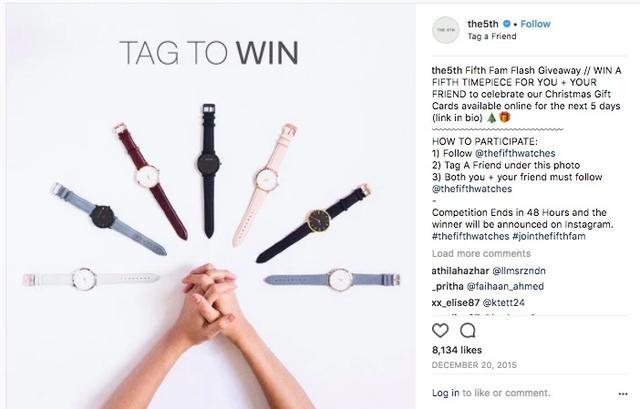The image size is (640, 409).
Task: Load more comments
Action: 481,253
